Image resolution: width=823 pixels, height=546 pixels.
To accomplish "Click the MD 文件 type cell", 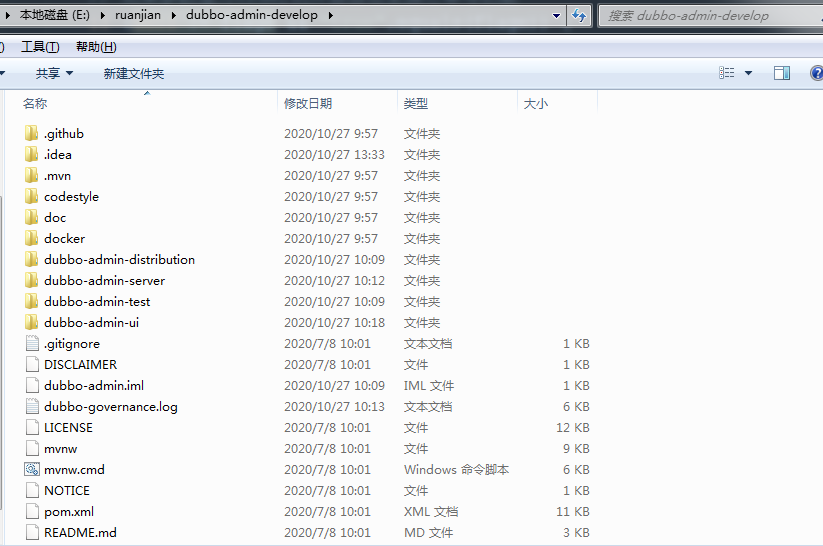I will pos(428,532).
